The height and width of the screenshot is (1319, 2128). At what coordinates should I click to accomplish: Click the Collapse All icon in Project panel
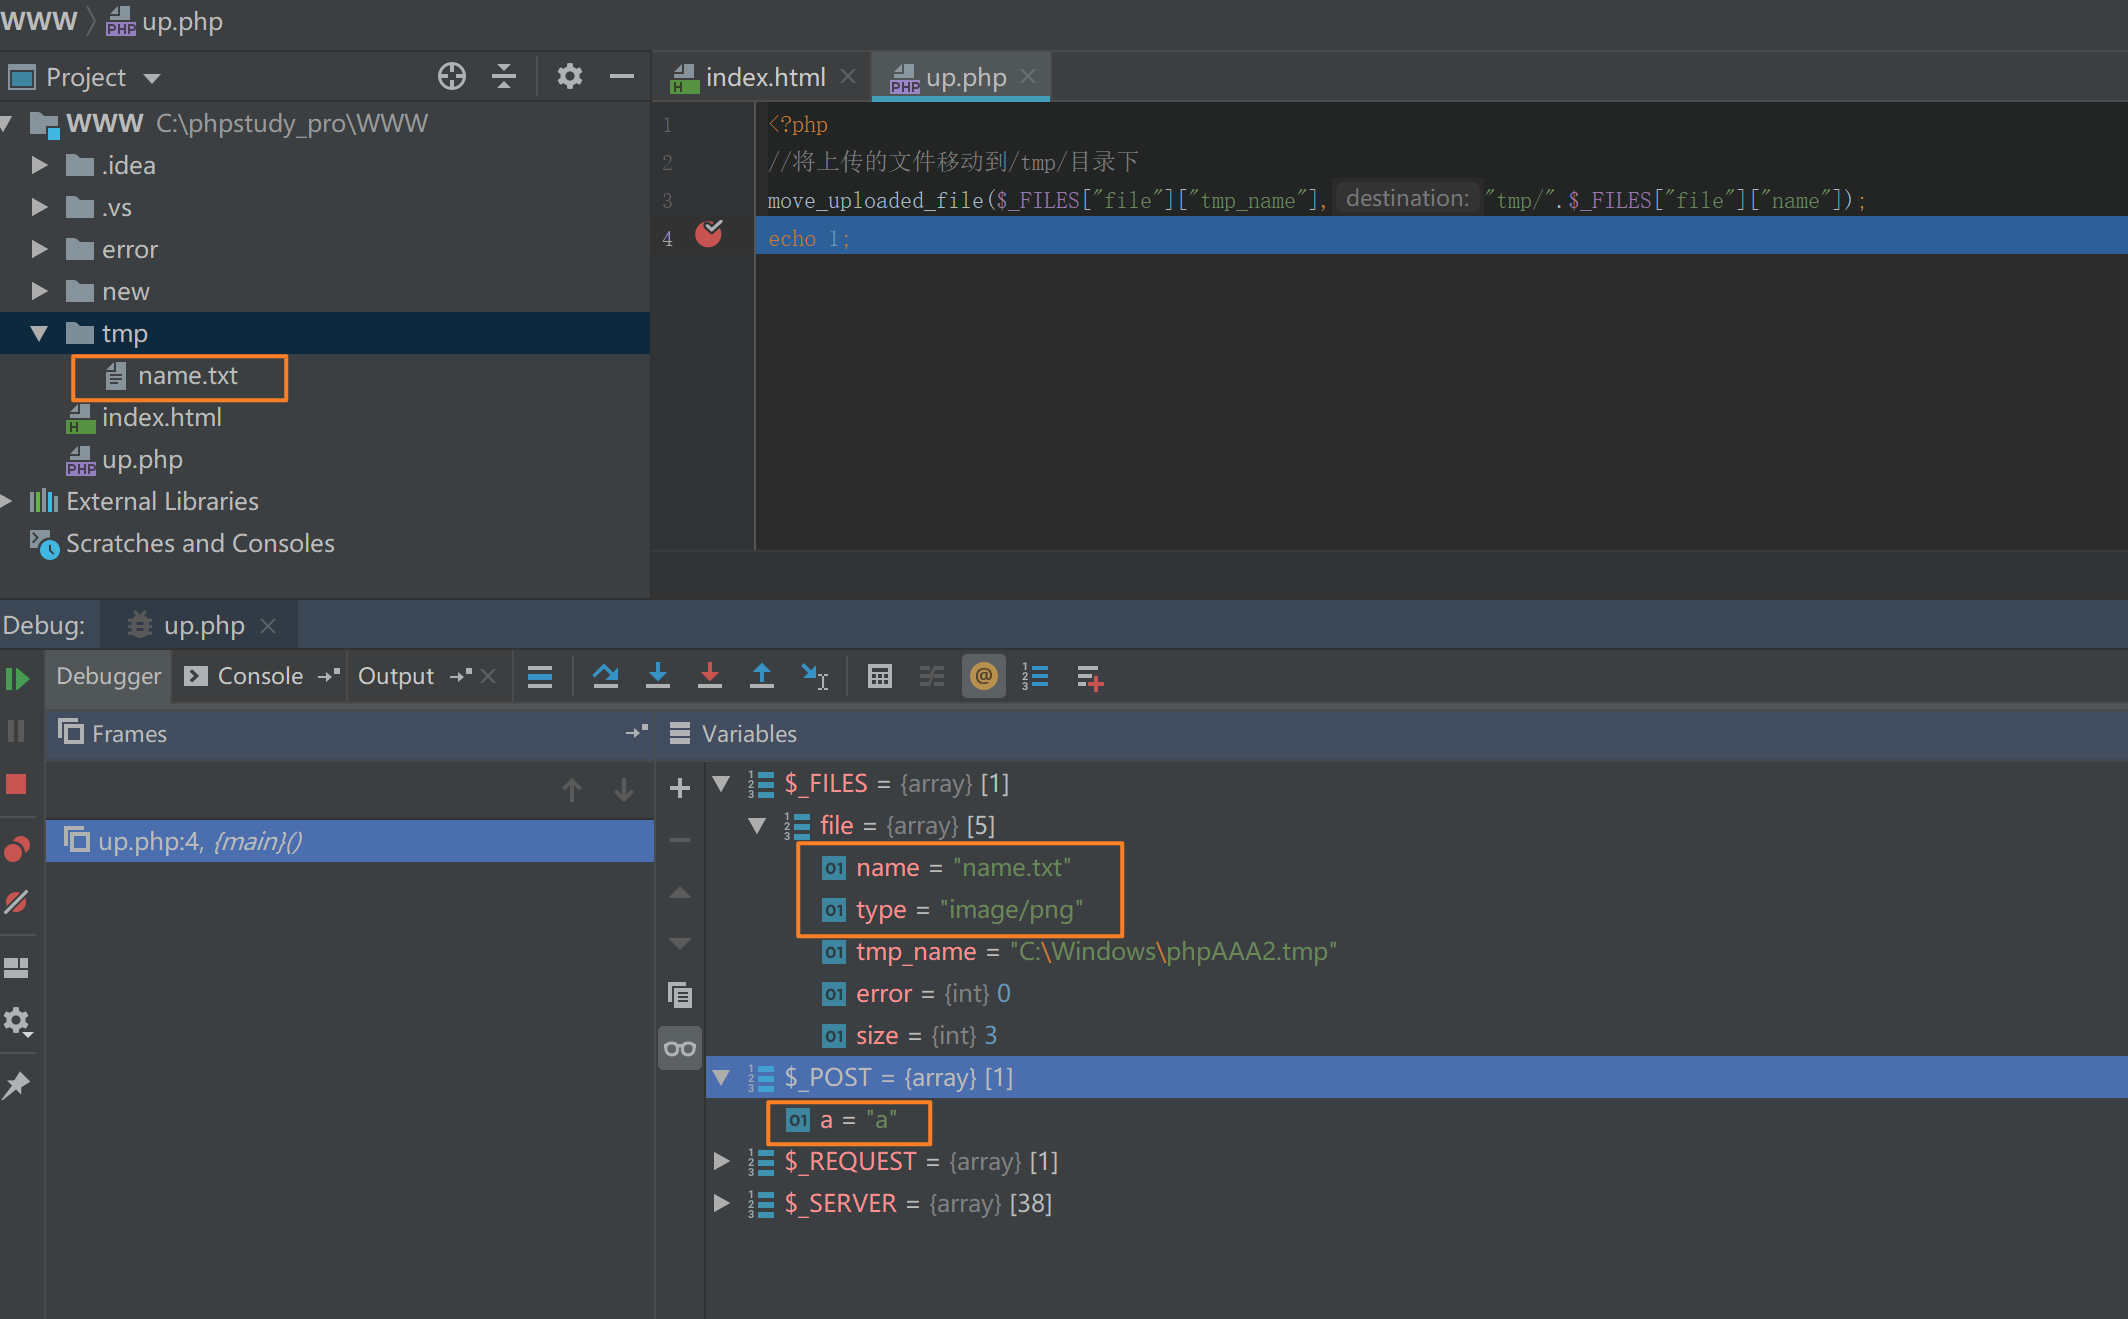(504, 76)
